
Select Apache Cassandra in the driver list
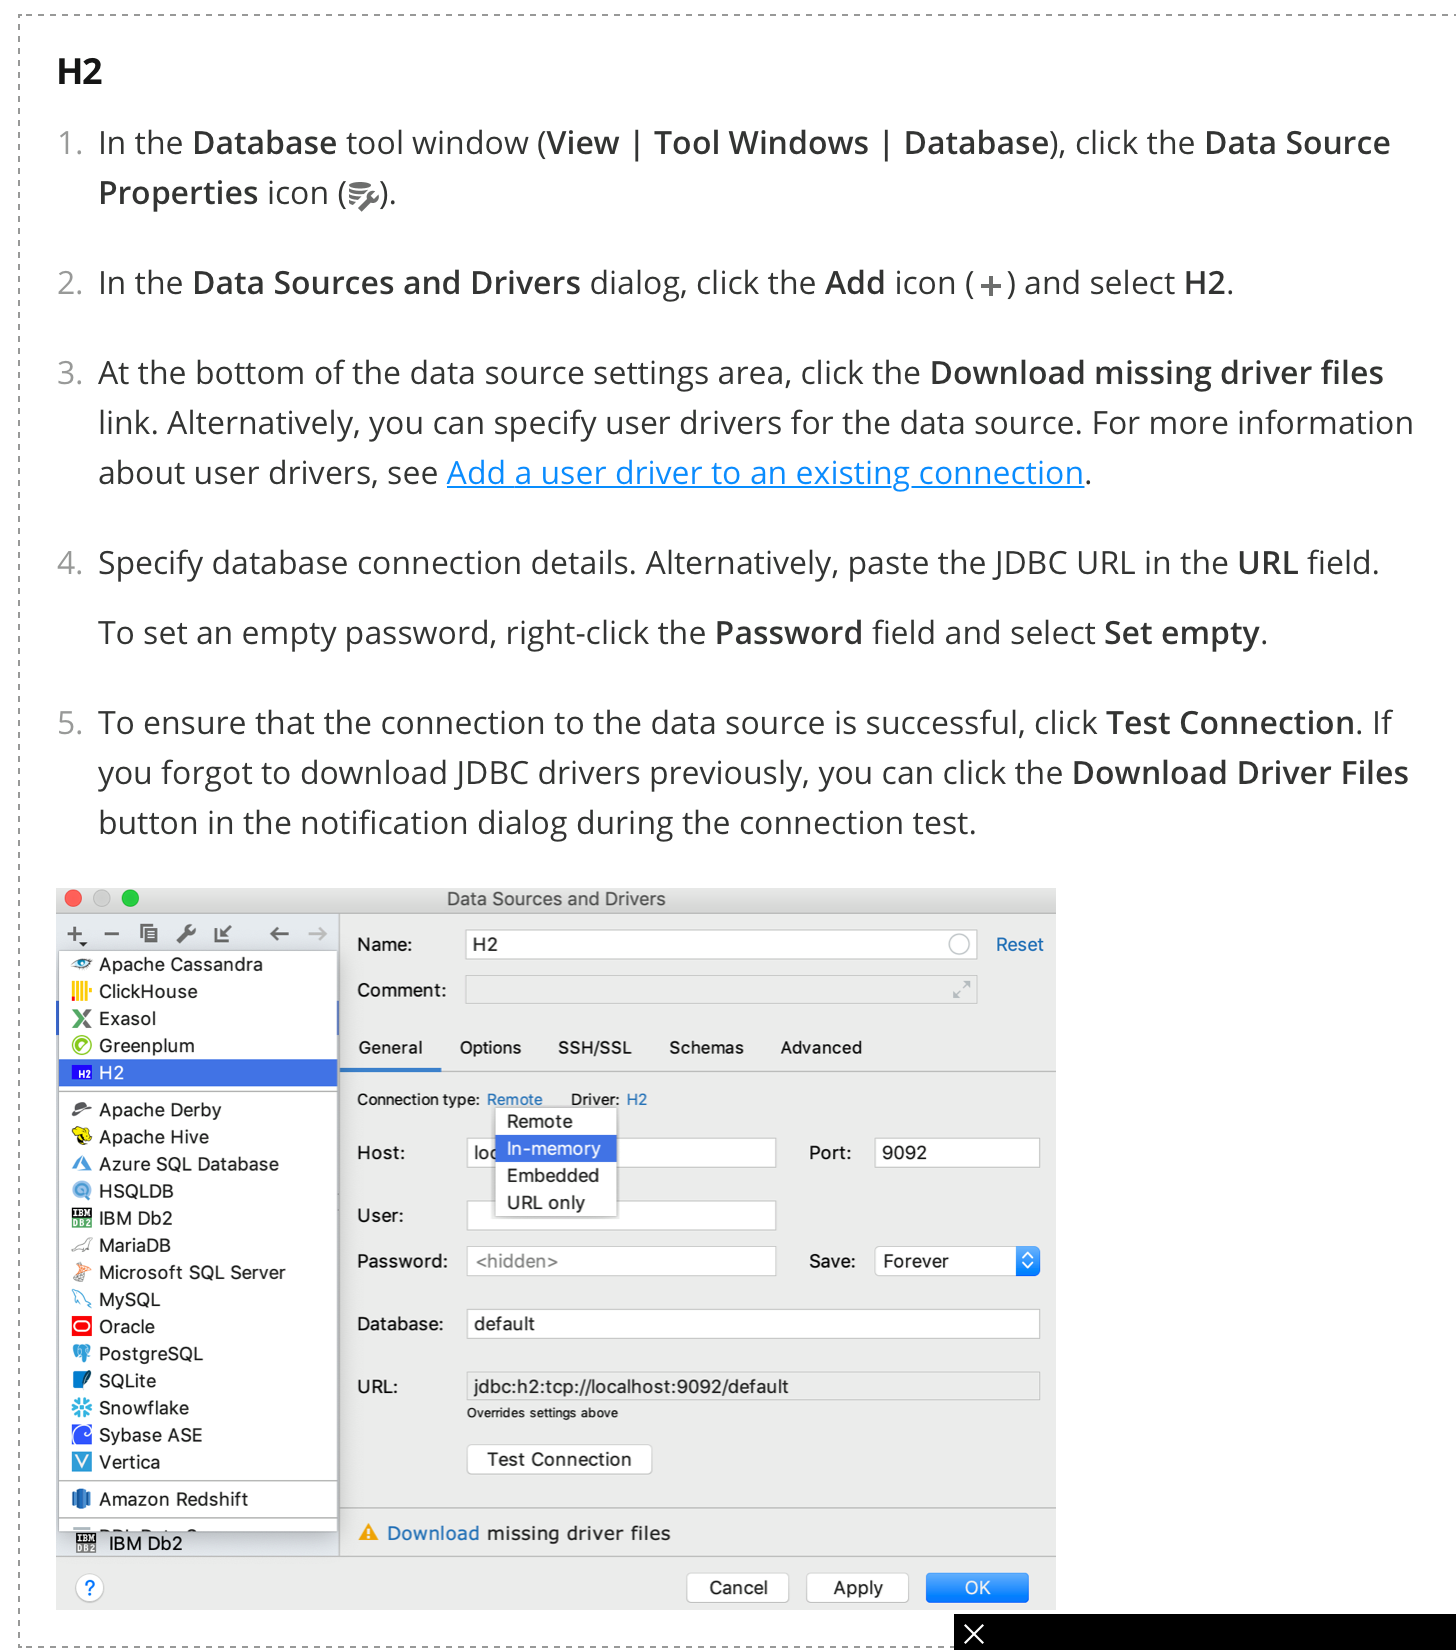(198, 964)
